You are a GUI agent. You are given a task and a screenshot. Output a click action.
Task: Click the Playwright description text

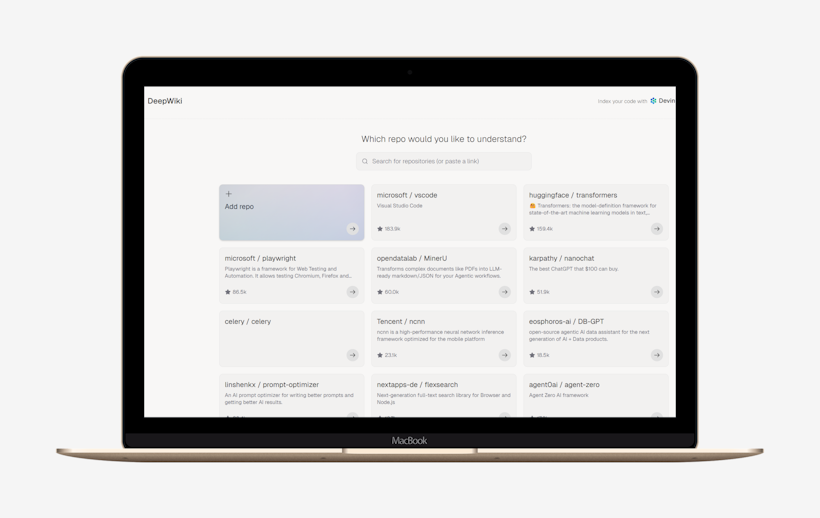288,272
